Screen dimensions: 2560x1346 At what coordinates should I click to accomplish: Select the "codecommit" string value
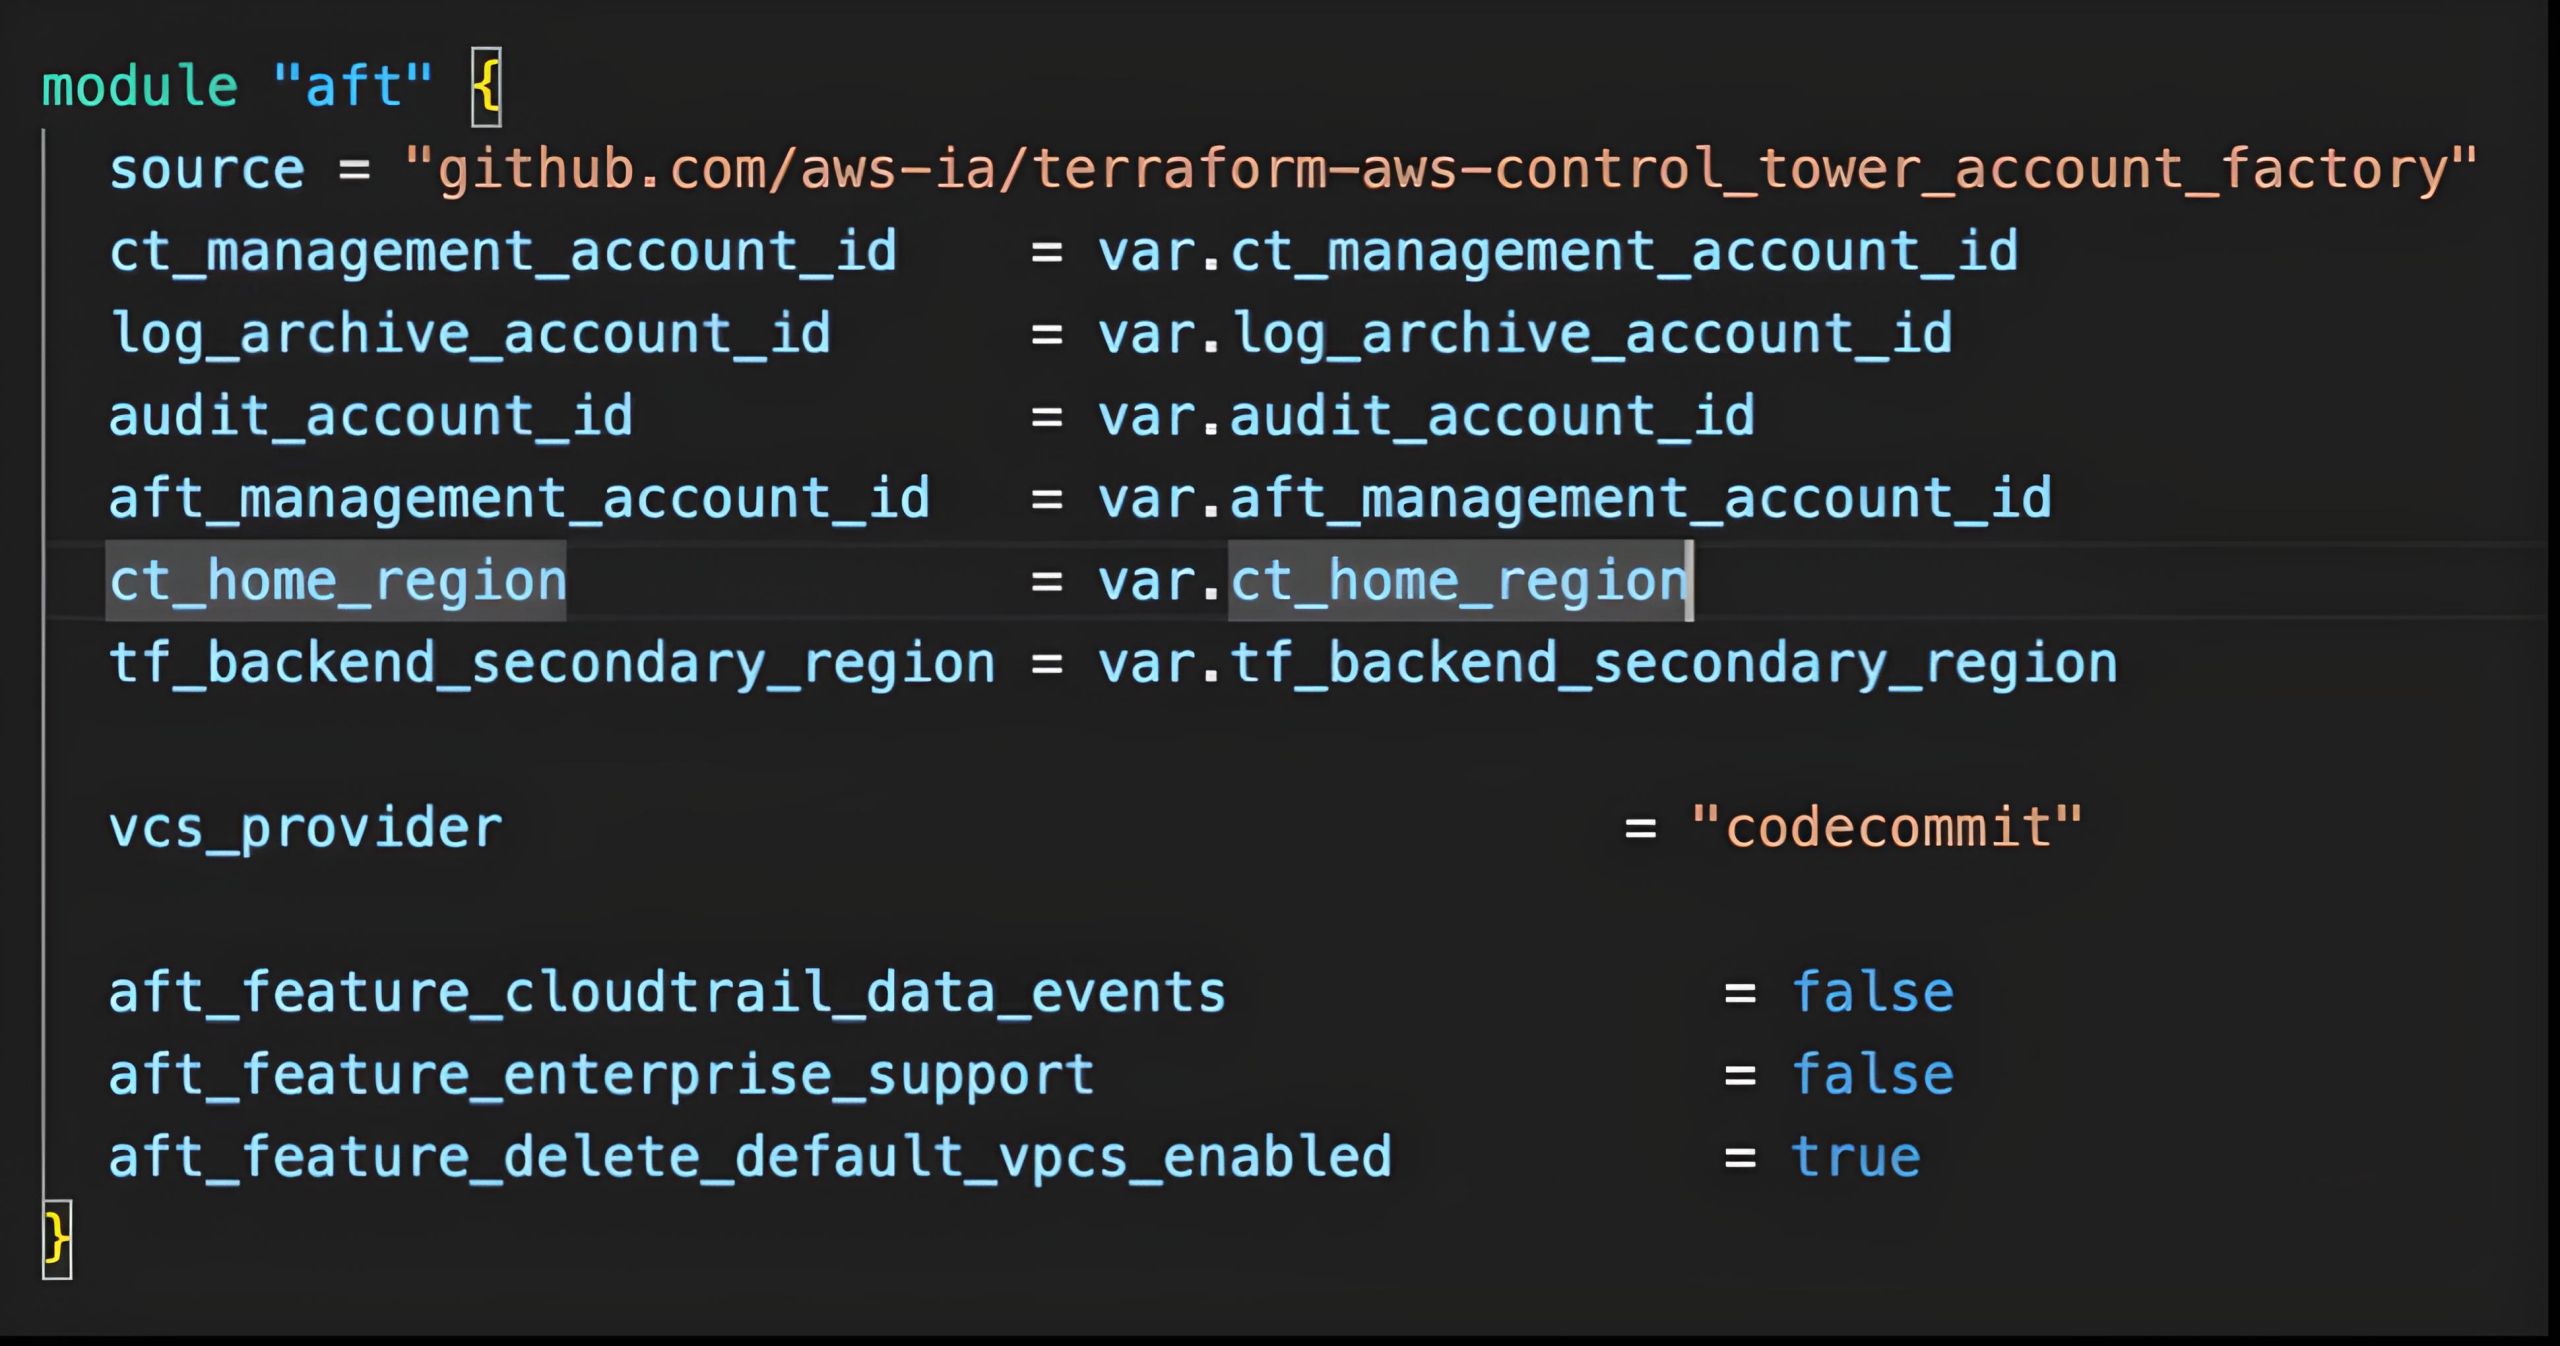[x=1887, y=828]
